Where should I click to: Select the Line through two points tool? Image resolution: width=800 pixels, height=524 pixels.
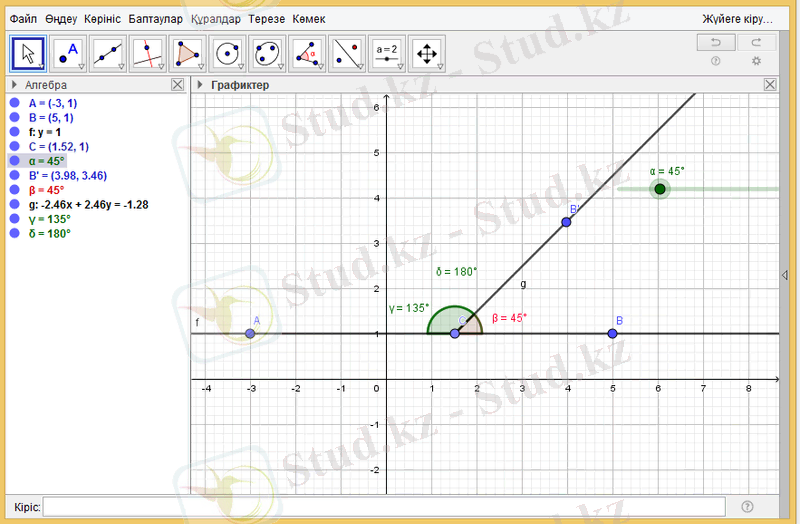pos(108,54)
